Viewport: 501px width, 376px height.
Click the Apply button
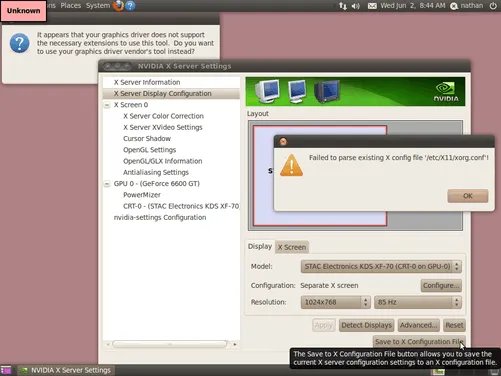point(324,325)
